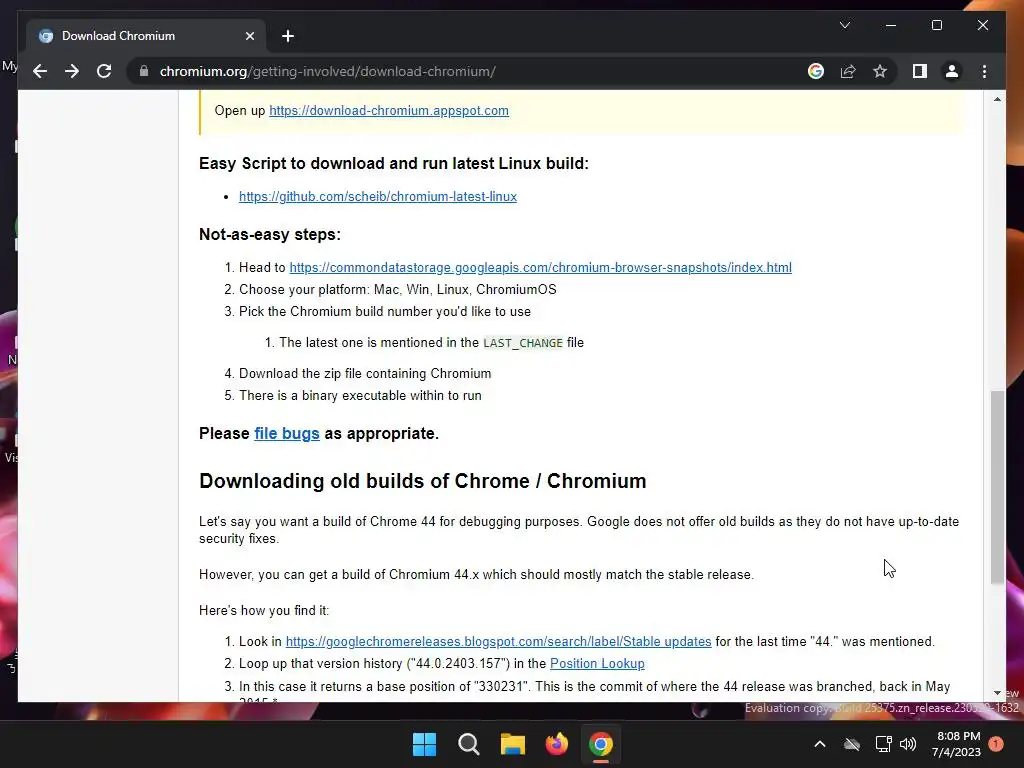This screenshot has height=768, width=1024.
Task: Open File Explorer from taskbar
Action: [x=513, y=744]
